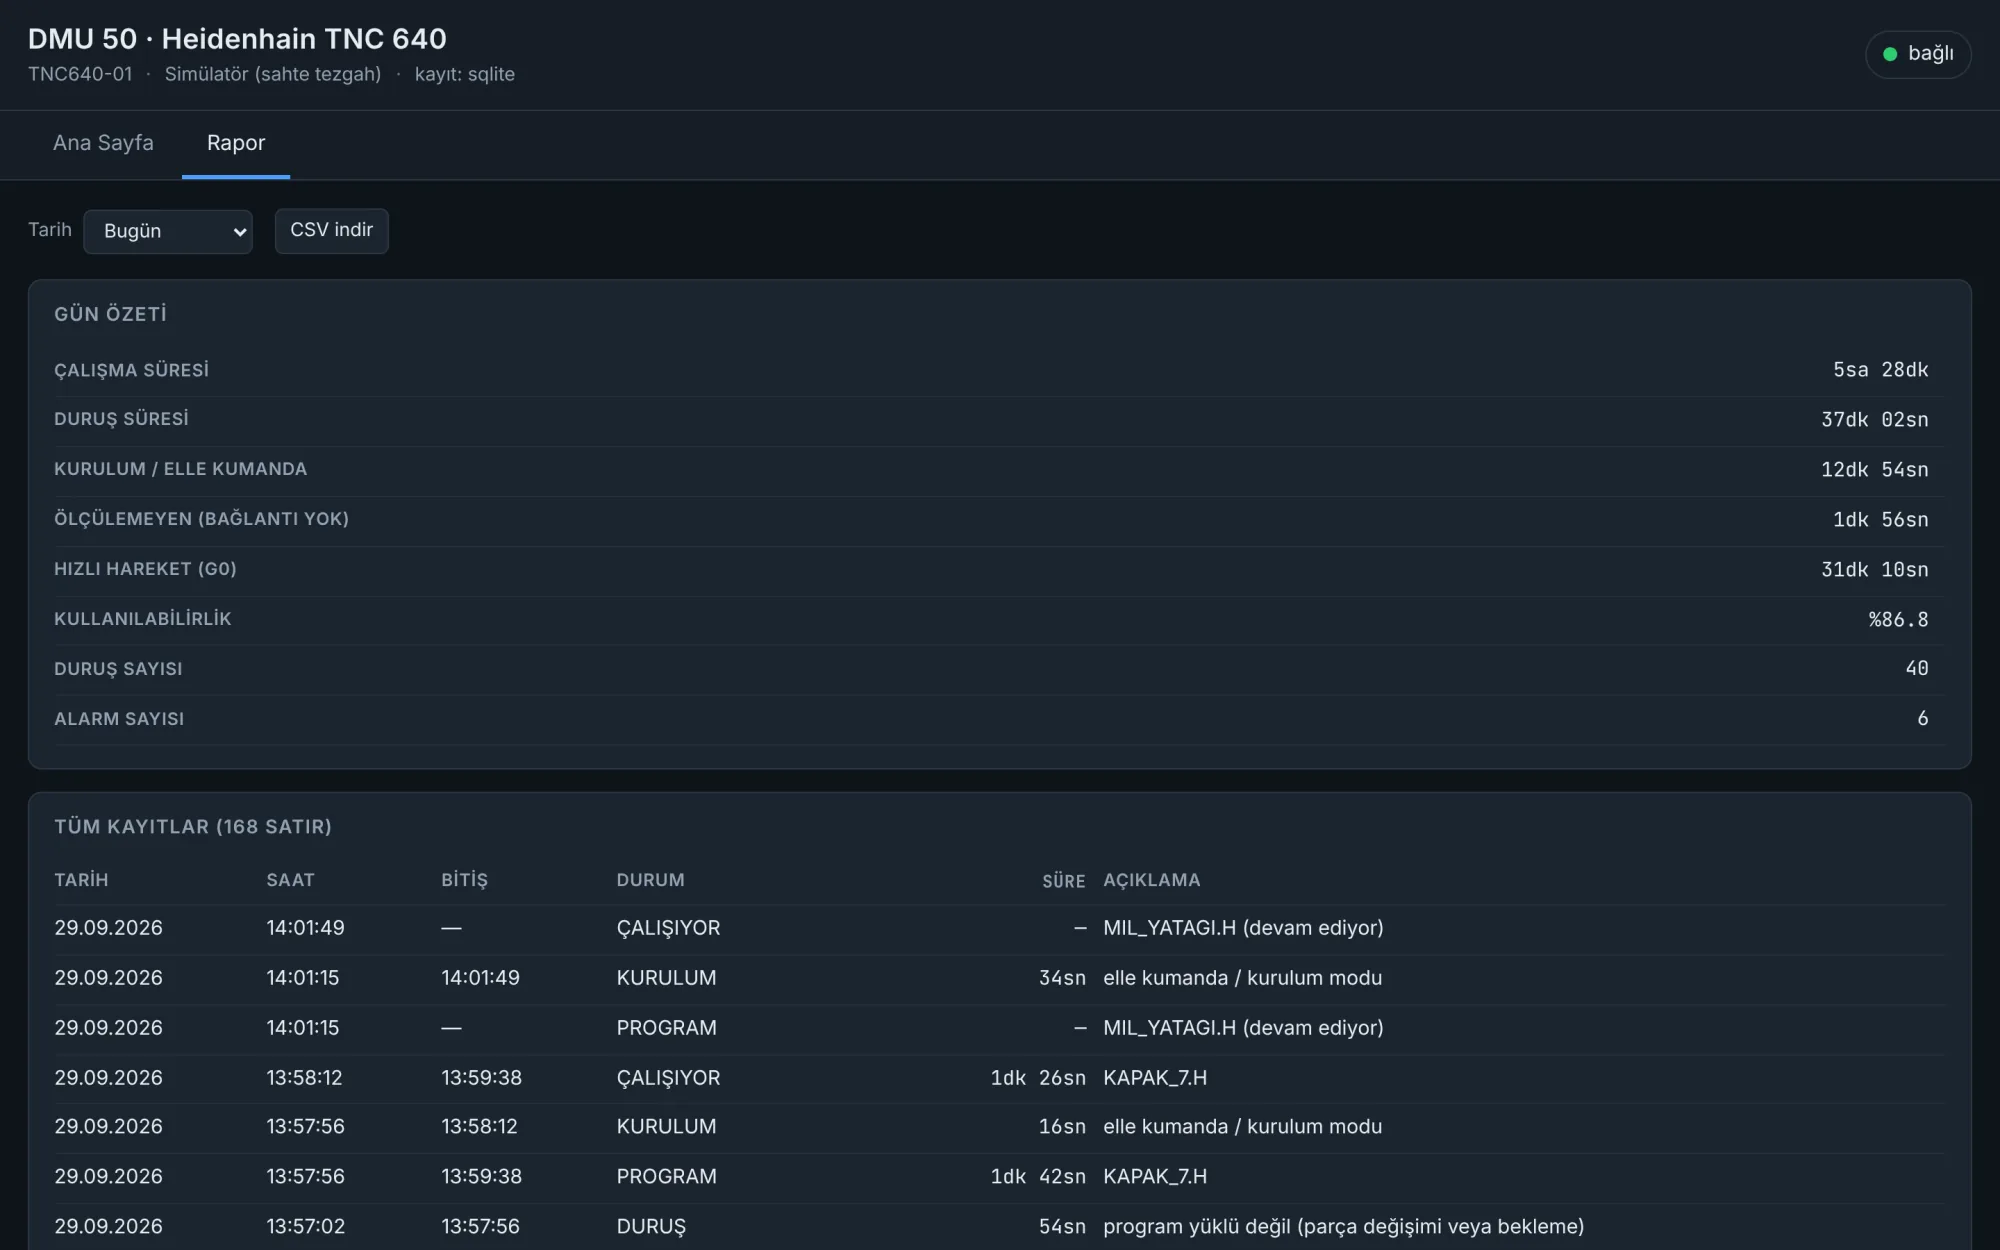
Task: Select the DURUŞ SAYISI label
Action: 118,669
